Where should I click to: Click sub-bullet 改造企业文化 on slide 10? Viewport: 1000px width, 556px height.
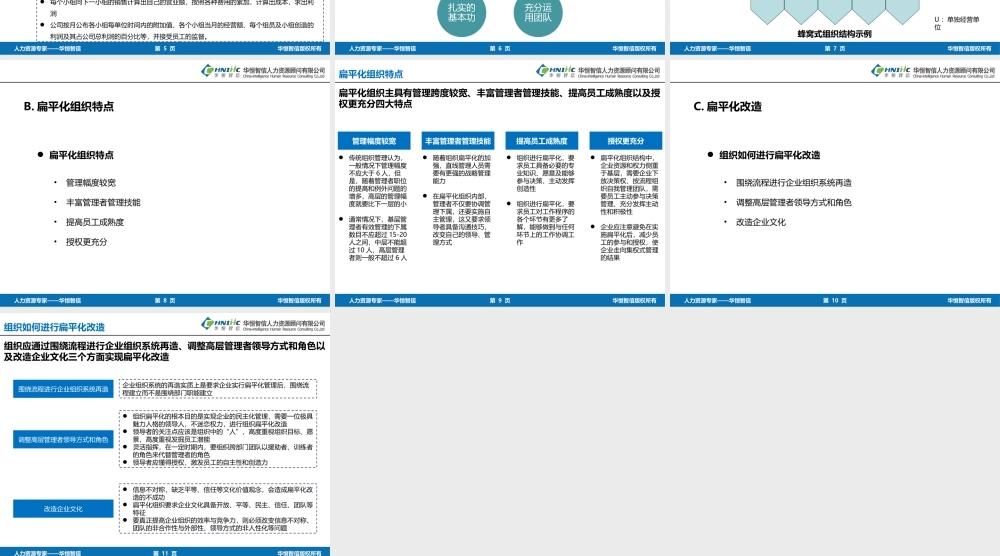pos(760,222)
